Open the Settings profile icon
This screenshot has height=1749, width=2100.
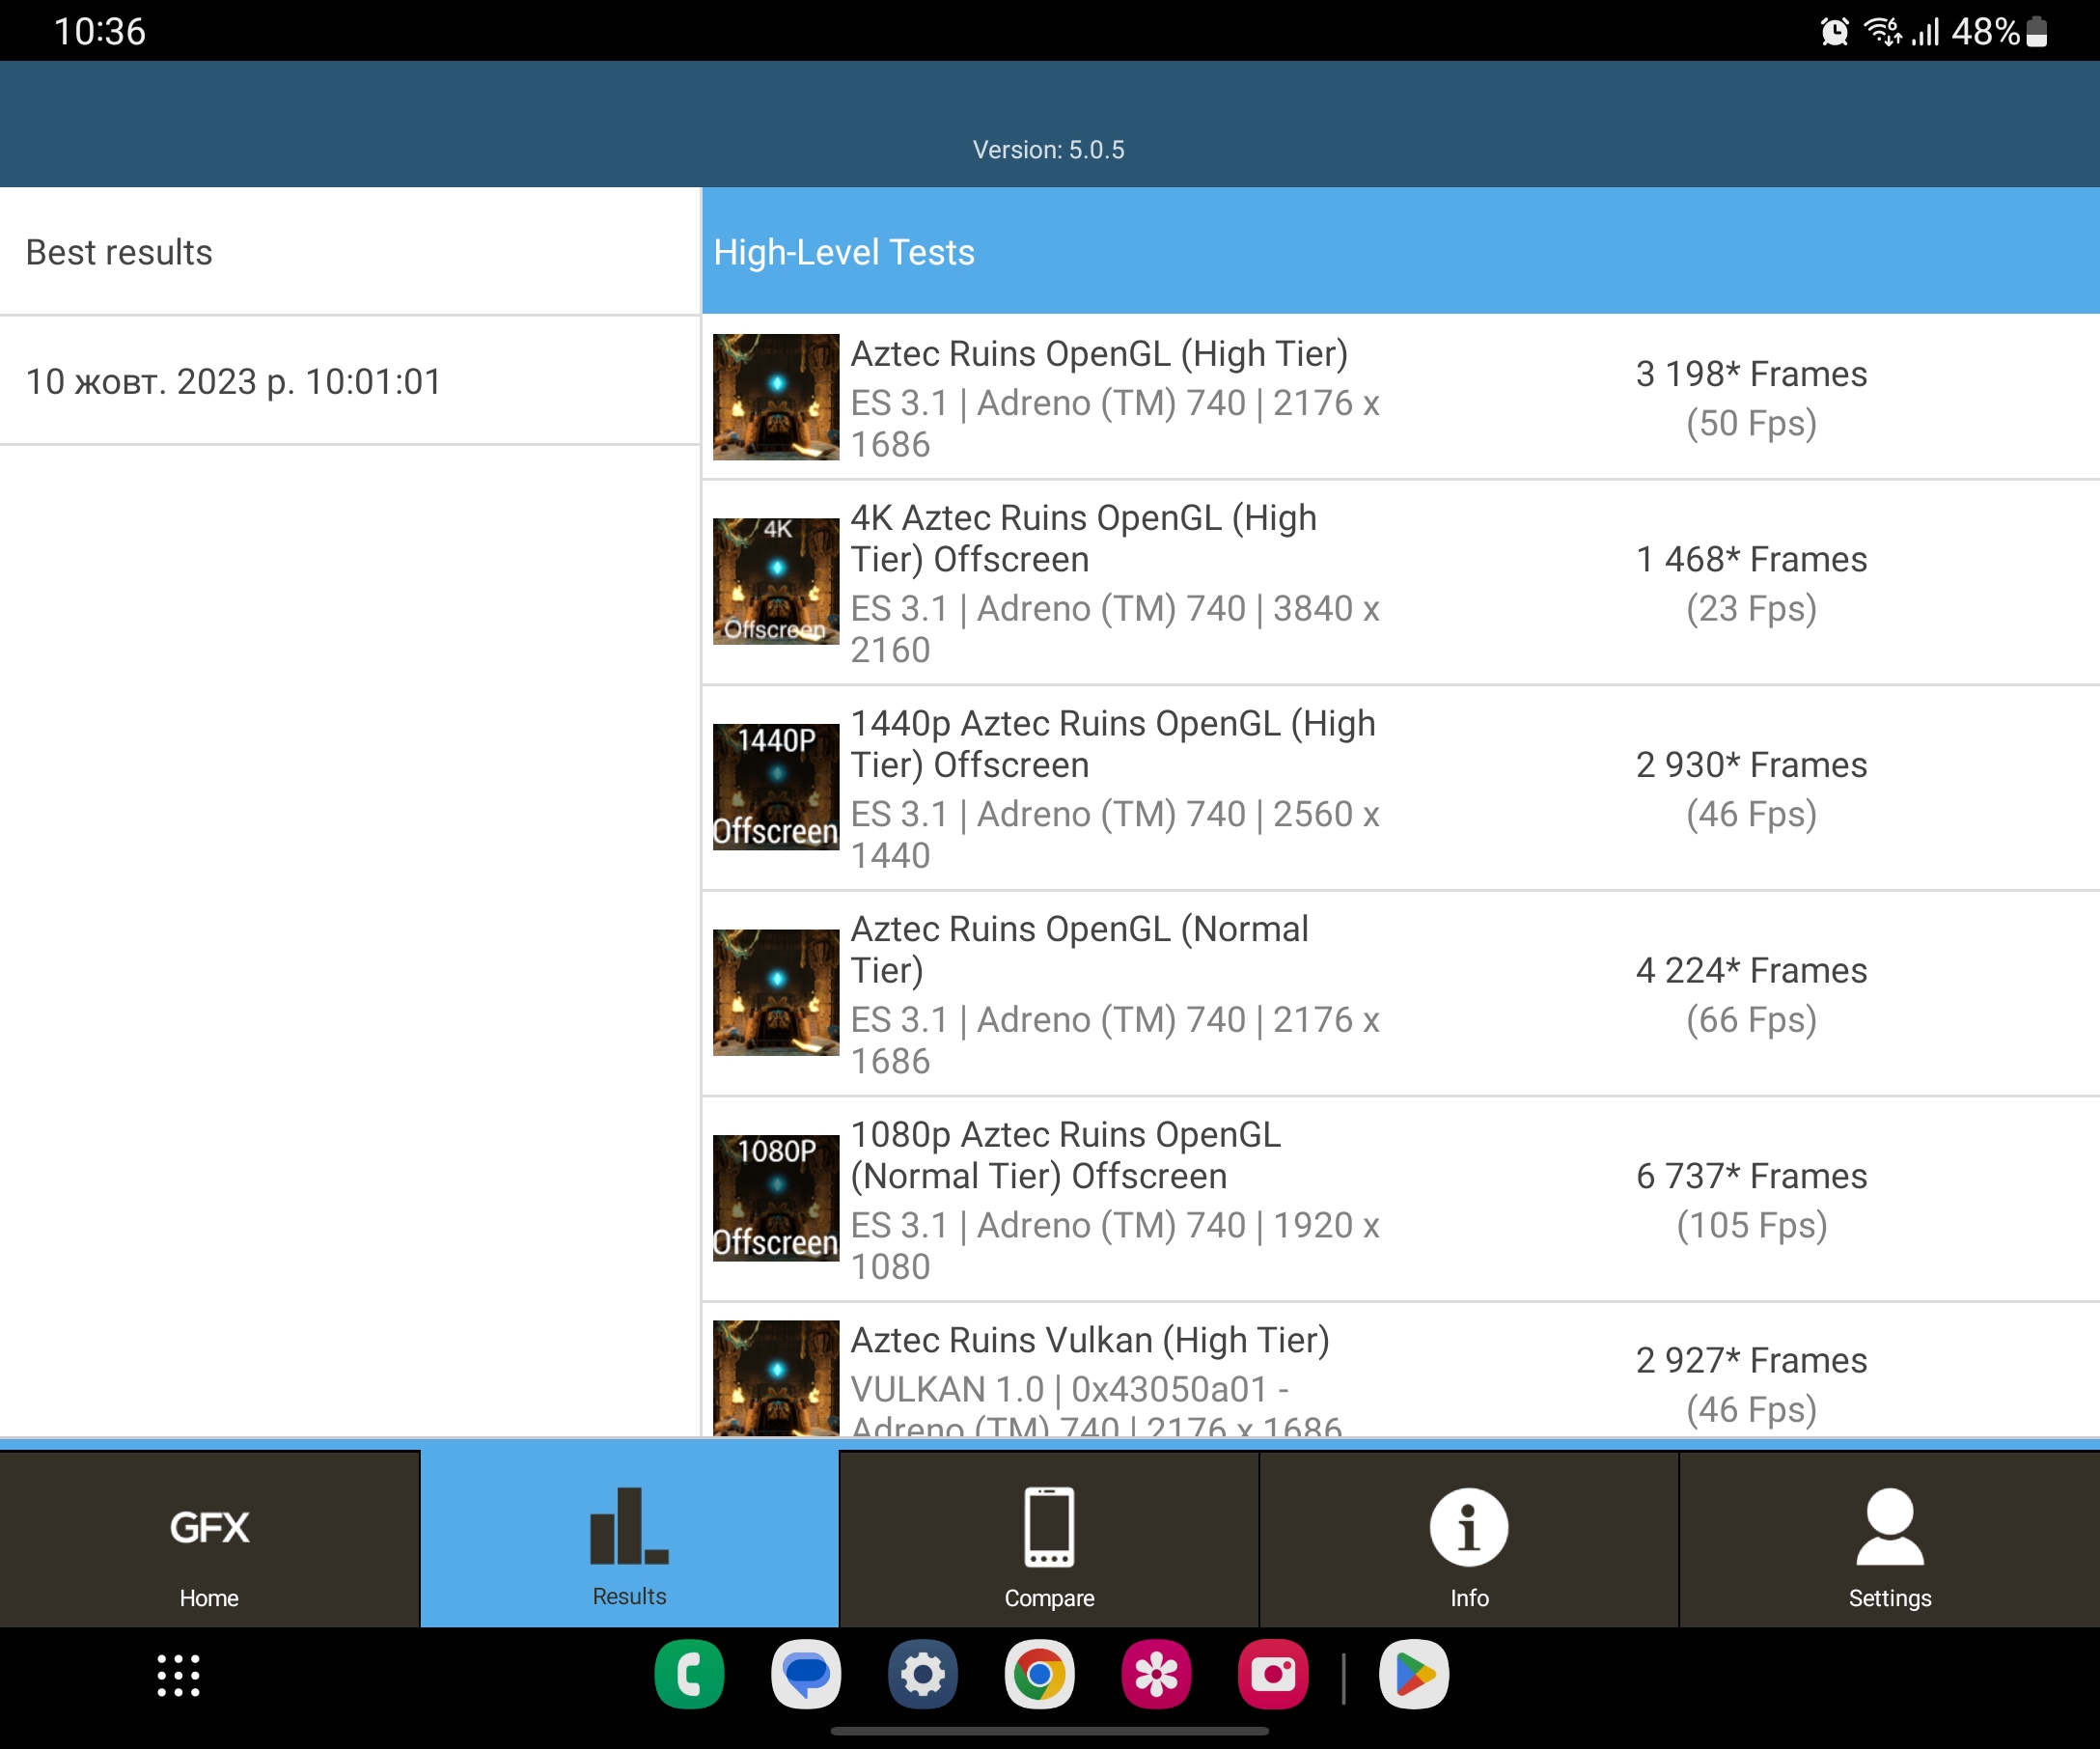click(1889, 1527)
